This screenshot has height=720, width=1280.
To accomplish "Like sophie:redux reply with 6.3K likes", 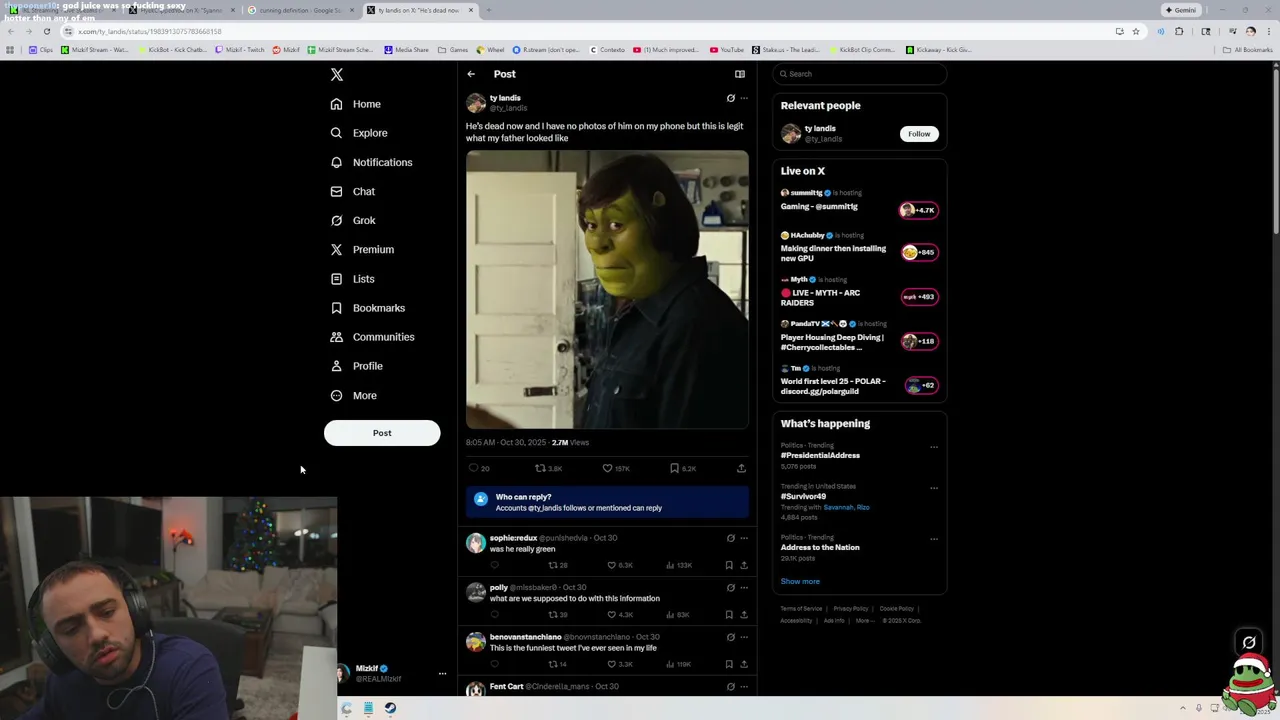I will pyautogui.click(x=620, y=565).
